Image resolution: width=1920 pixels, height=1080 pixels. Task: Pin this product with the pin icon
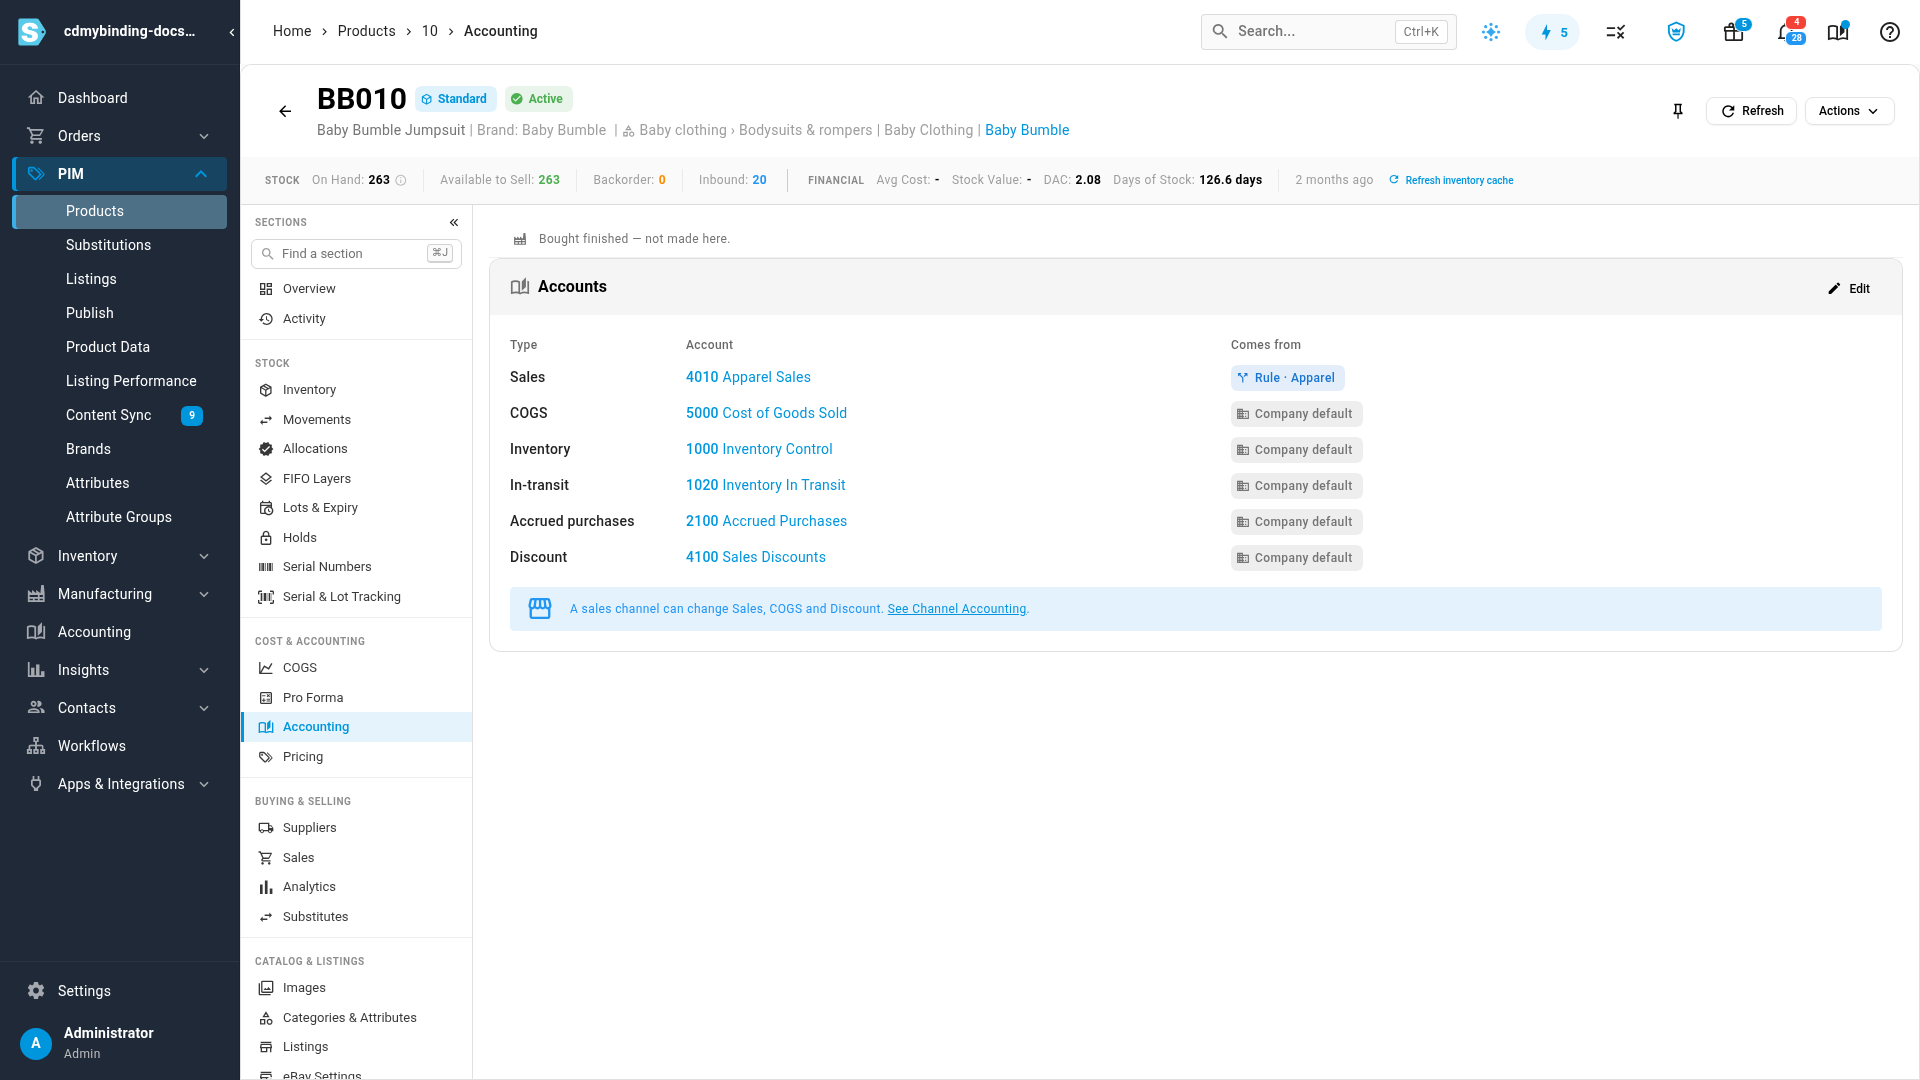coord(1678,111)
